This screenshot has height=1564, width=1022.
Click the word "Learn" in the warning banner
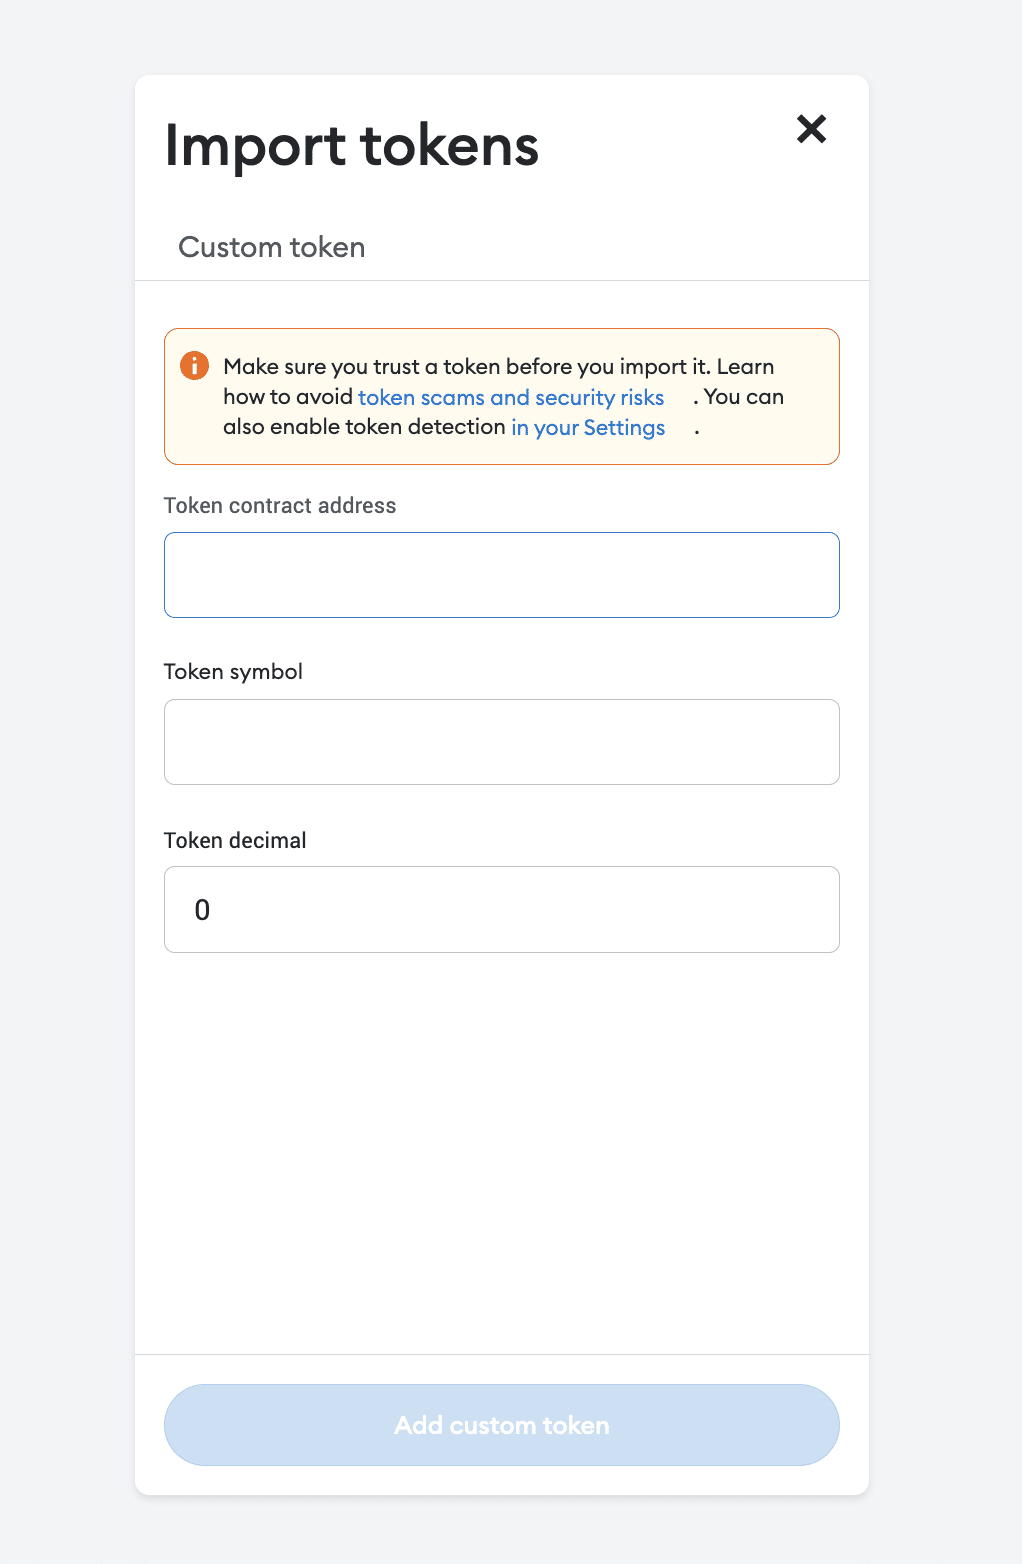[745, 367]
